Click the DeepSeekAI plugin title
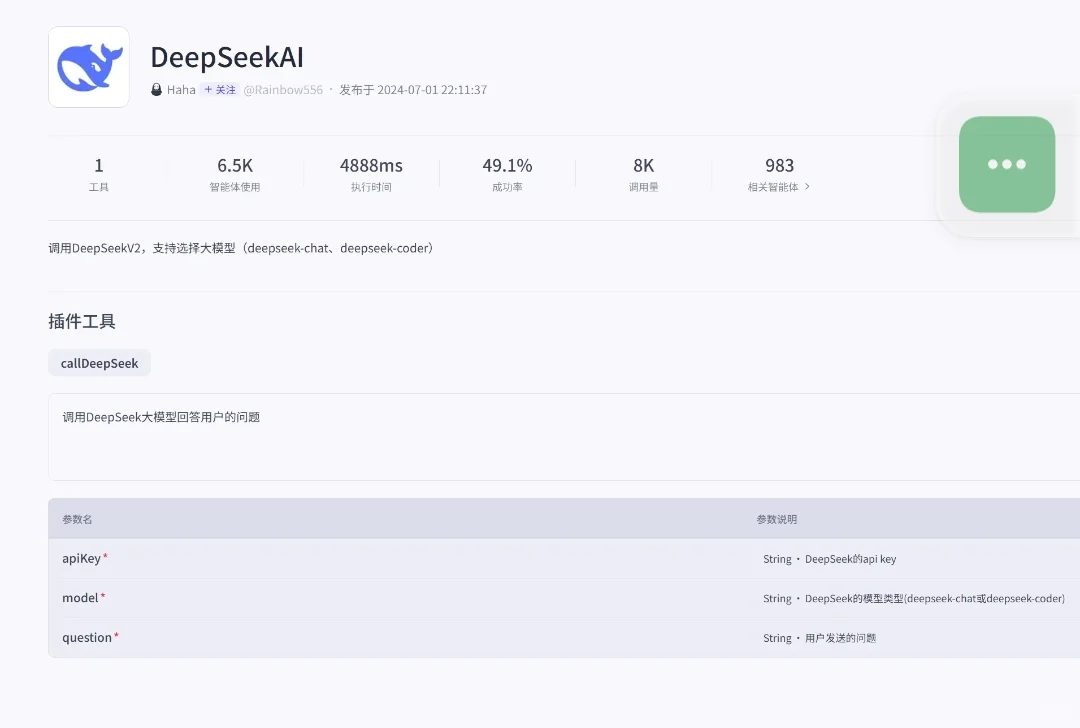1080x728 pixels. tap(227, 57)
